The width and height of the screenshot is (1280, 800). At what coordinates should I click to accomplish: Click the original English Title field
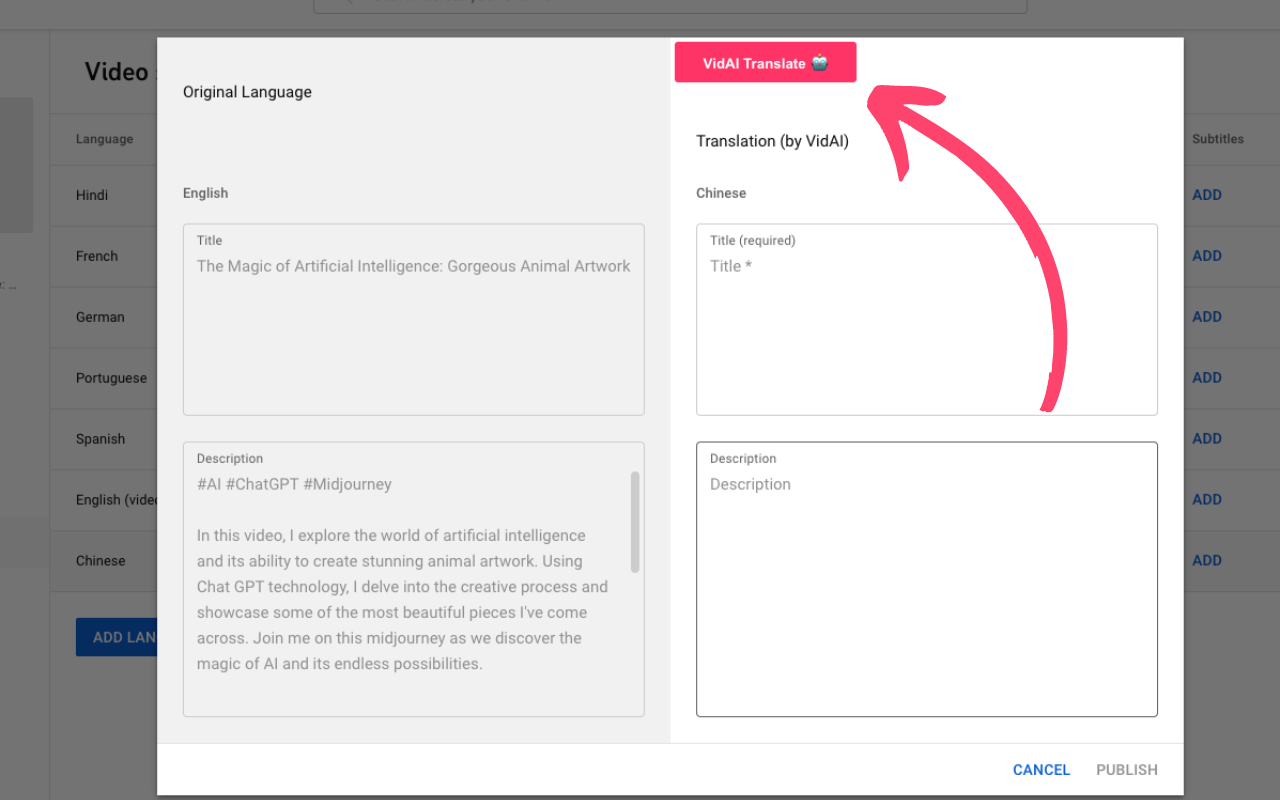pos(413,318)
